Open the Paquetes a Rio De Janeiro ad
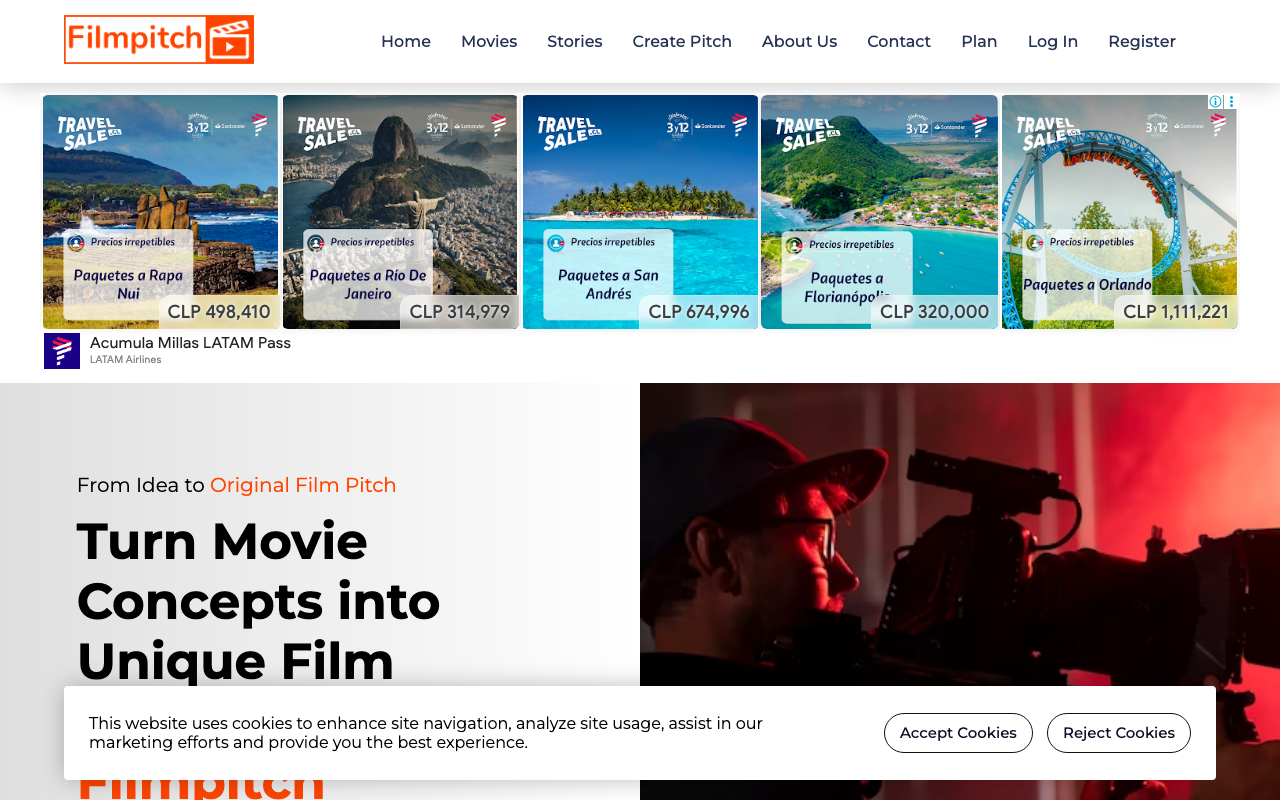Screen dimensions: 1280x800 [400, 212]
